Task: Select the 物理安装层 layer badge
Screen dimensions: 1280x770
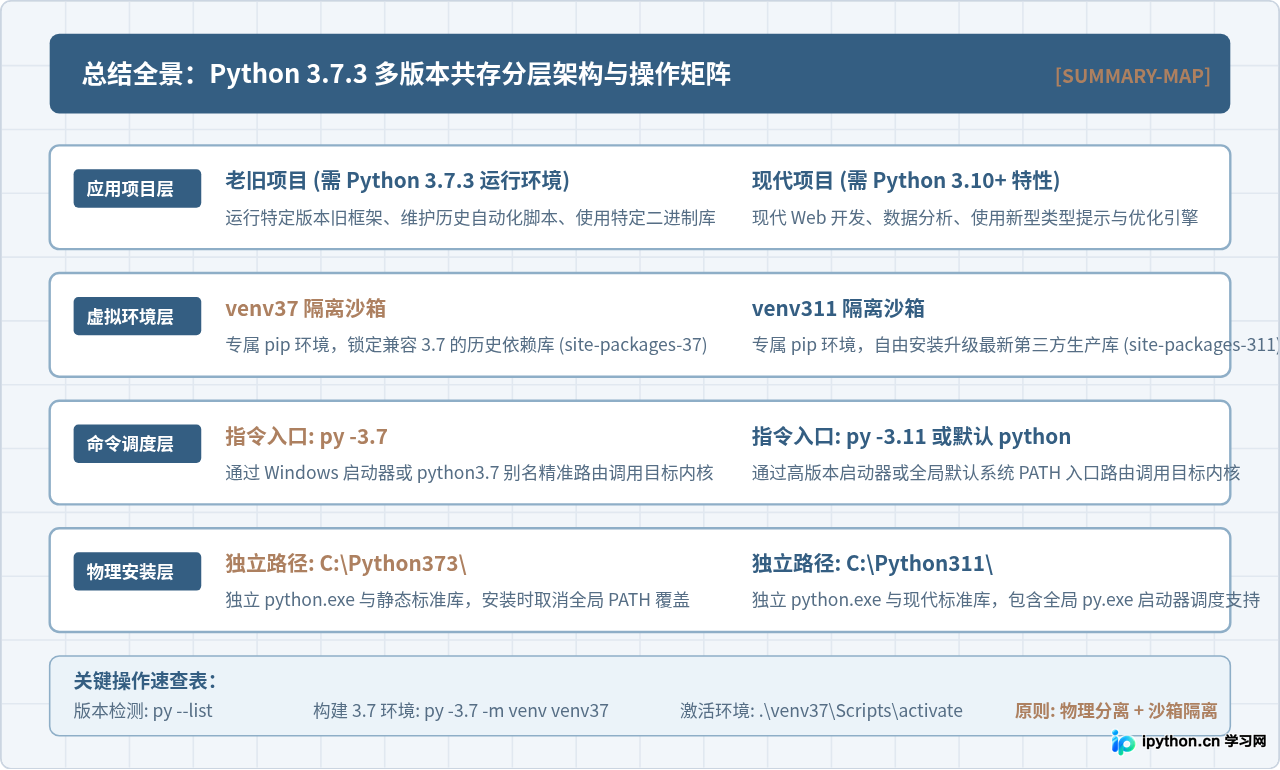Action: click(x=137, y=571)
